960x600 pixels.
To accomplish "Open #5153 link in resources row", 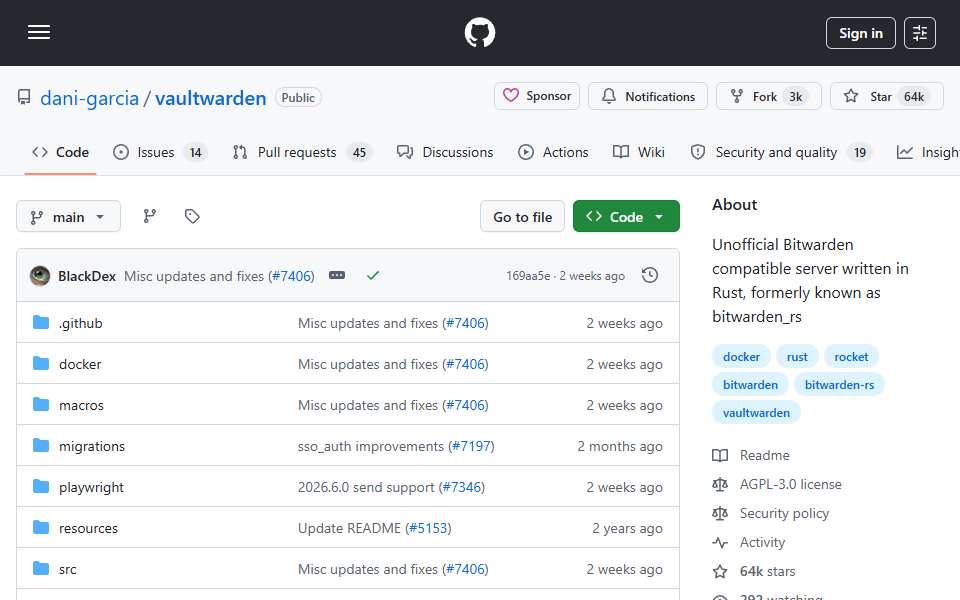I will pos(428,528).
